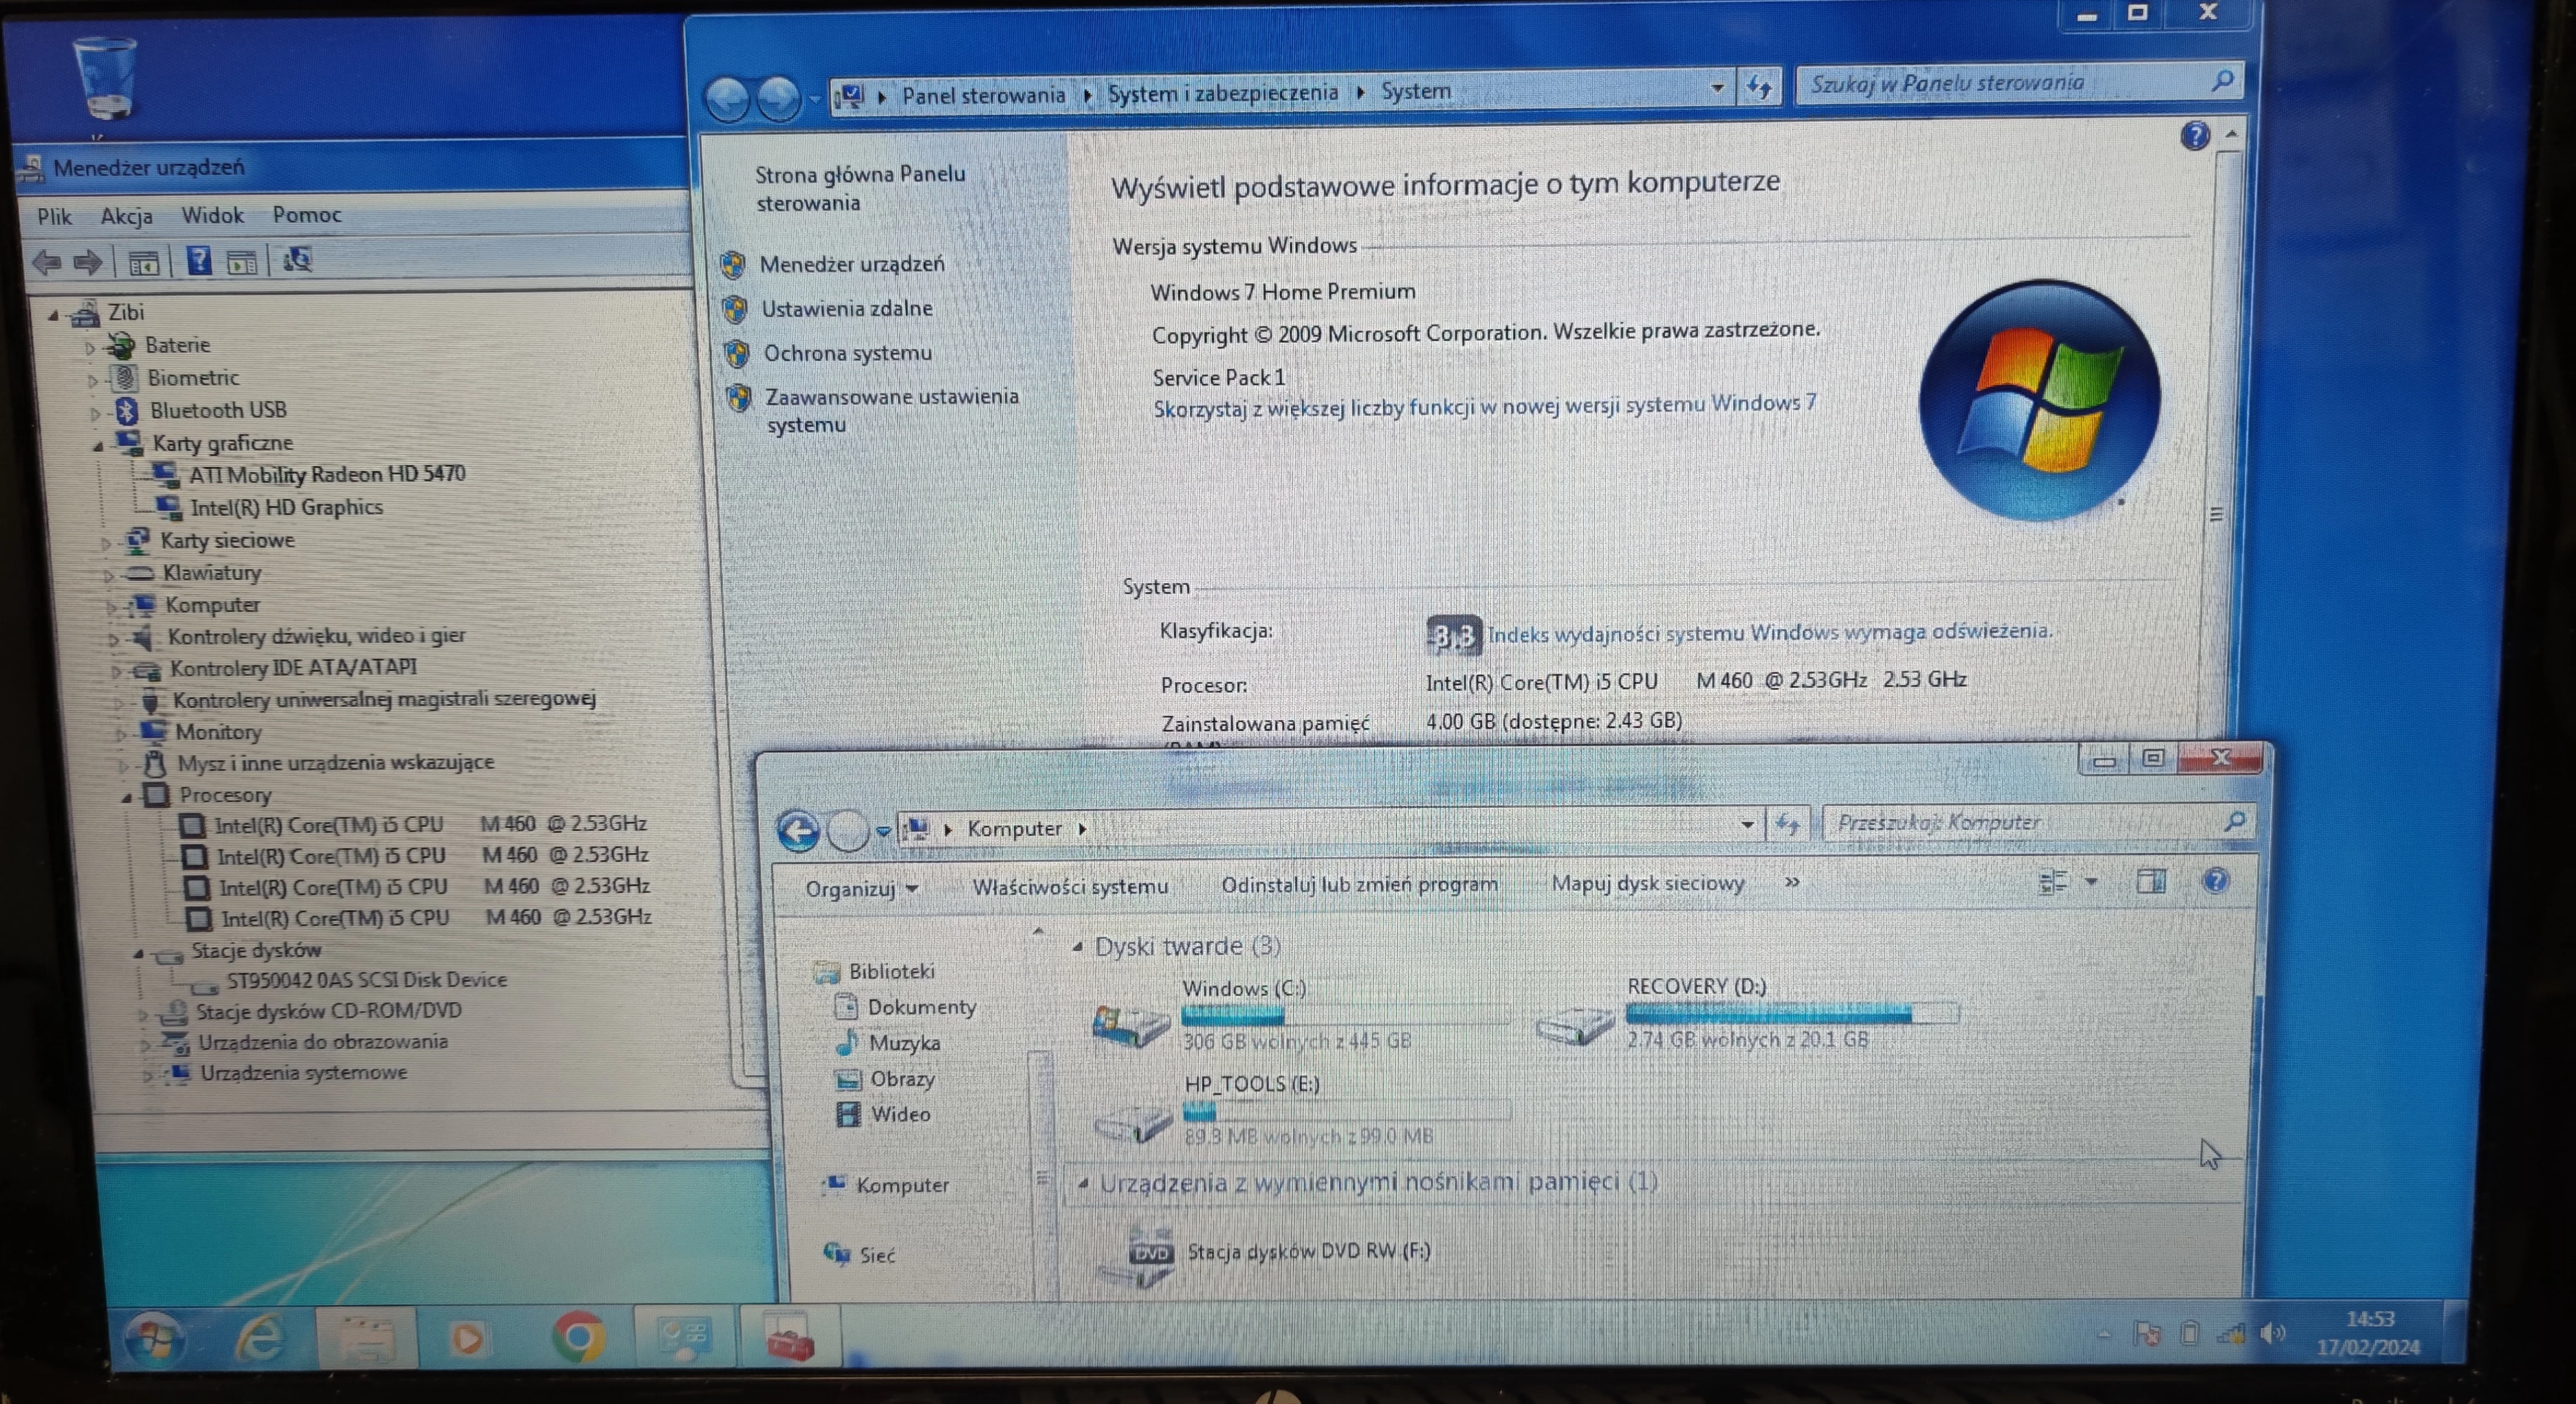This screenshot has width=2576, height=1404.
Task: Open the volume control in the system tray
Action: [2274, 1333]
